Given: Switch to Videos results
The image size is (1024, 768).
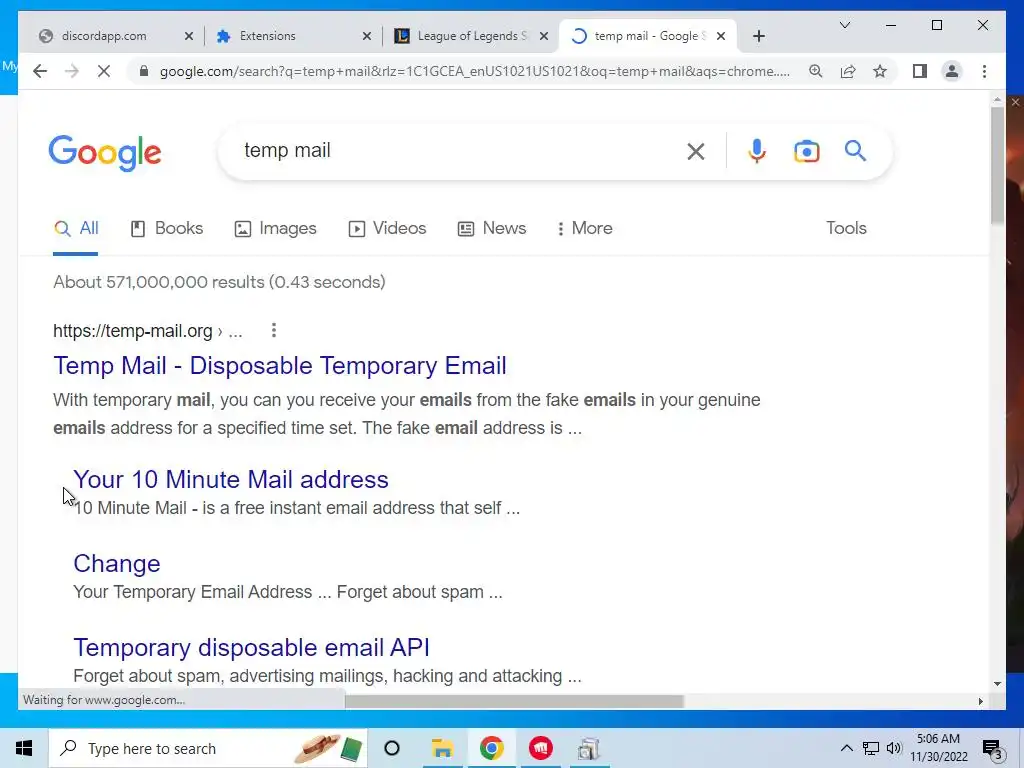Looking at the screenshot, I should pyautogui.click(x=387, y=229).
